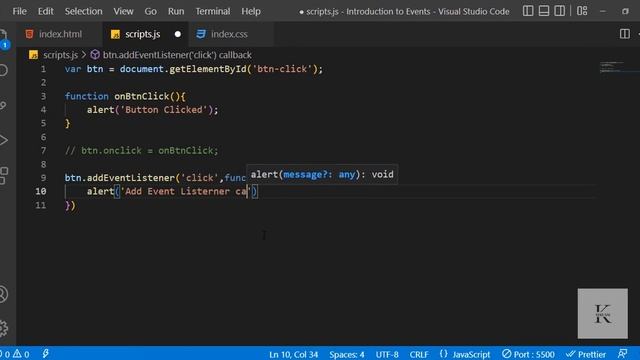The image size is (640, 360).
Task: Open the View menu
Action: tap(123, 11)
